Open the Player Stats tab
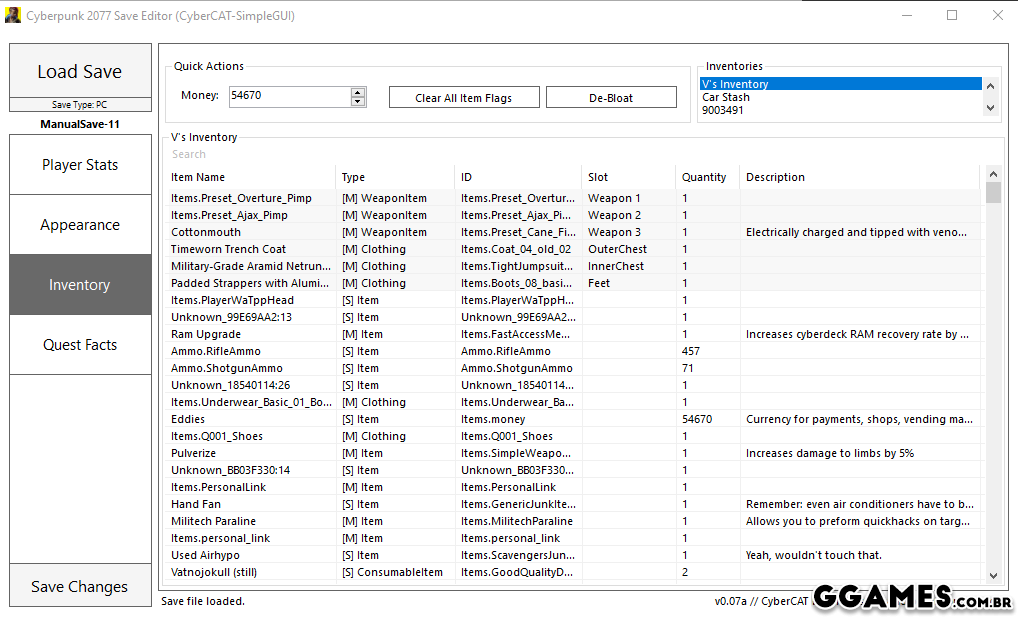This screenshot has height=617, width=1018. pos(80,165)
